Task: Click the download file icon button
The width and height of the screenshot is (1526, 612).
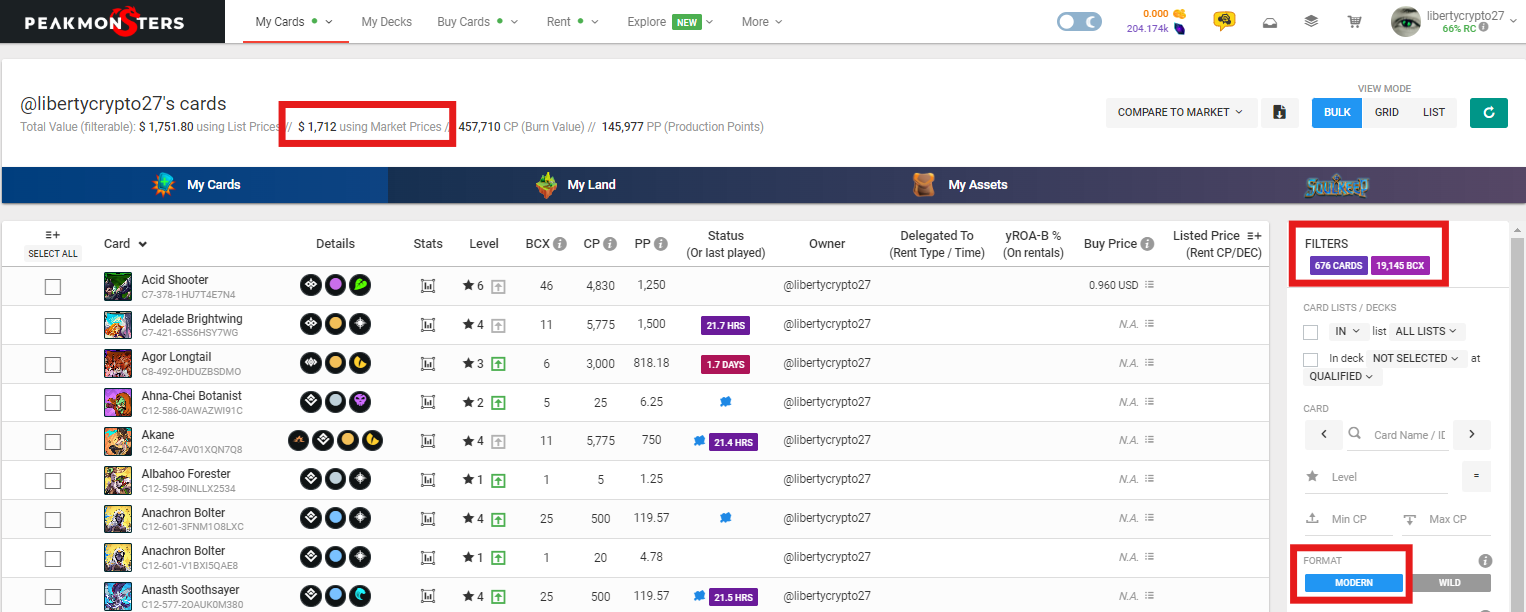Action: pos(1279,112)
